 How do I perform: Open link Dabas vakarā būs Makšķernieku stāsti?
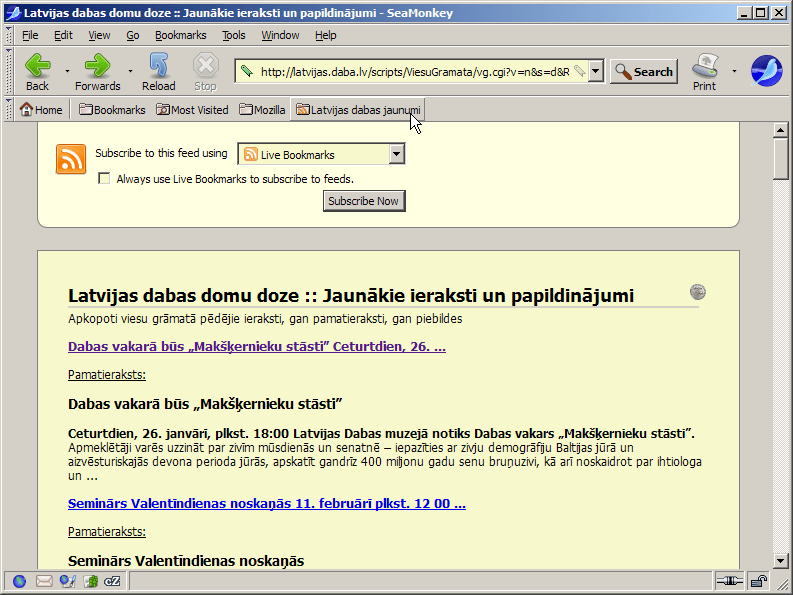(257, 347)
